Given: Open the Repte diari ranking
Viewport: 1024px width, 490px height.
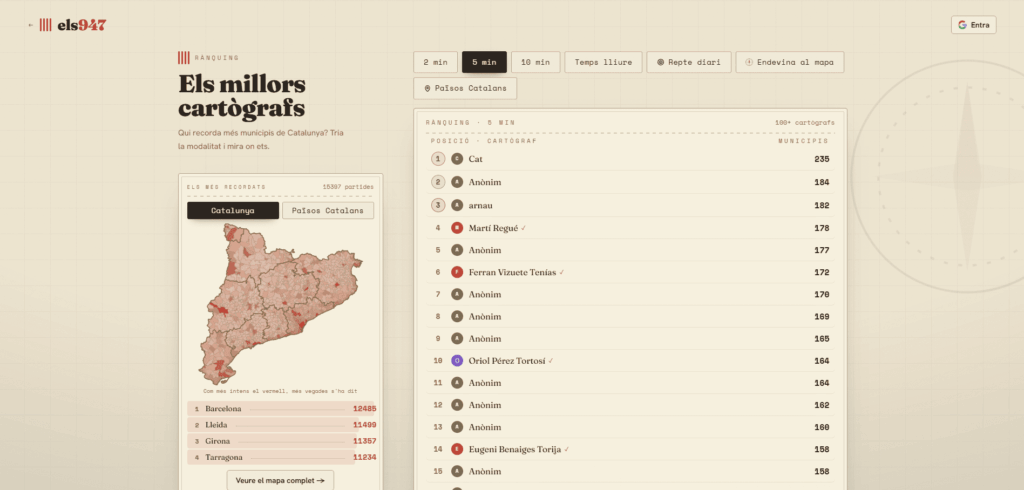Looking at the screenshot, I should point(689,62).
